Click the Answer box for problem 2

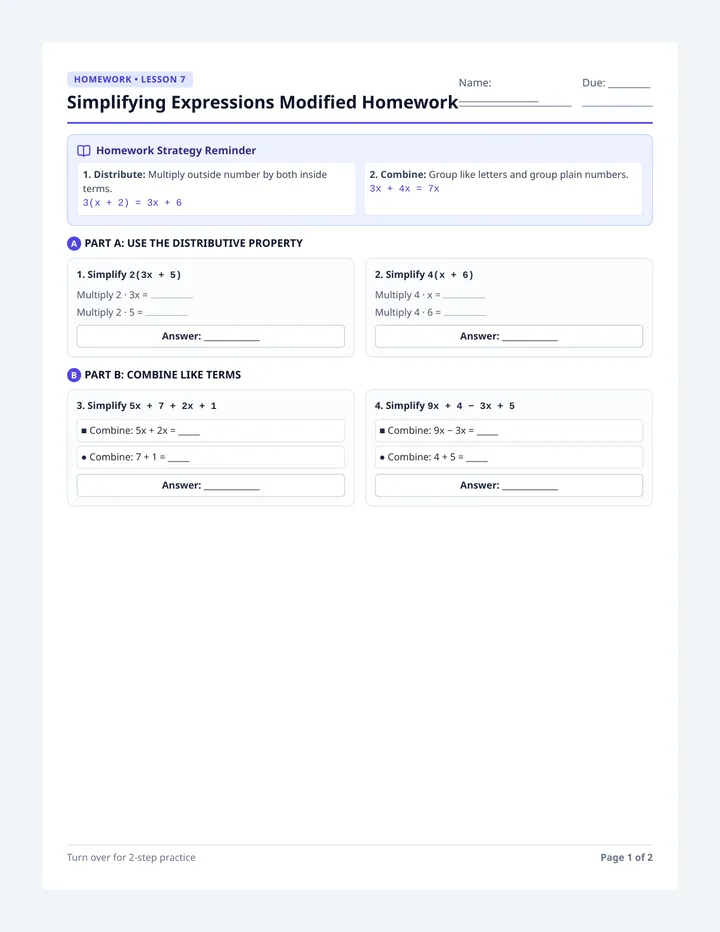pos(509,336)
